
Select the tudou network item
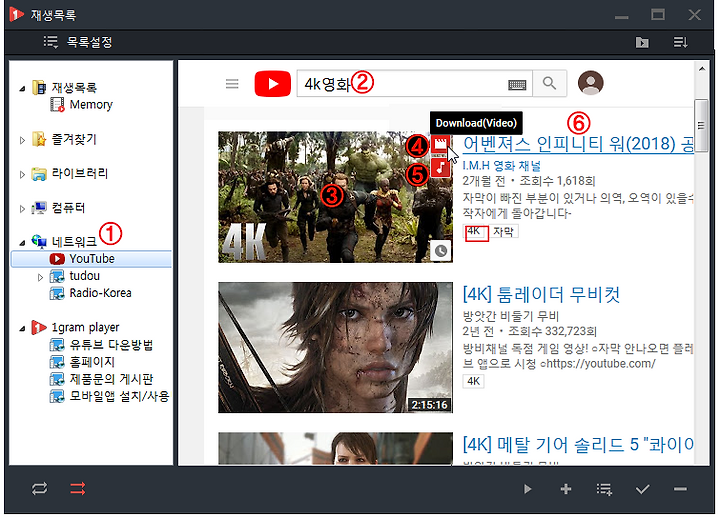coord(75,276)
